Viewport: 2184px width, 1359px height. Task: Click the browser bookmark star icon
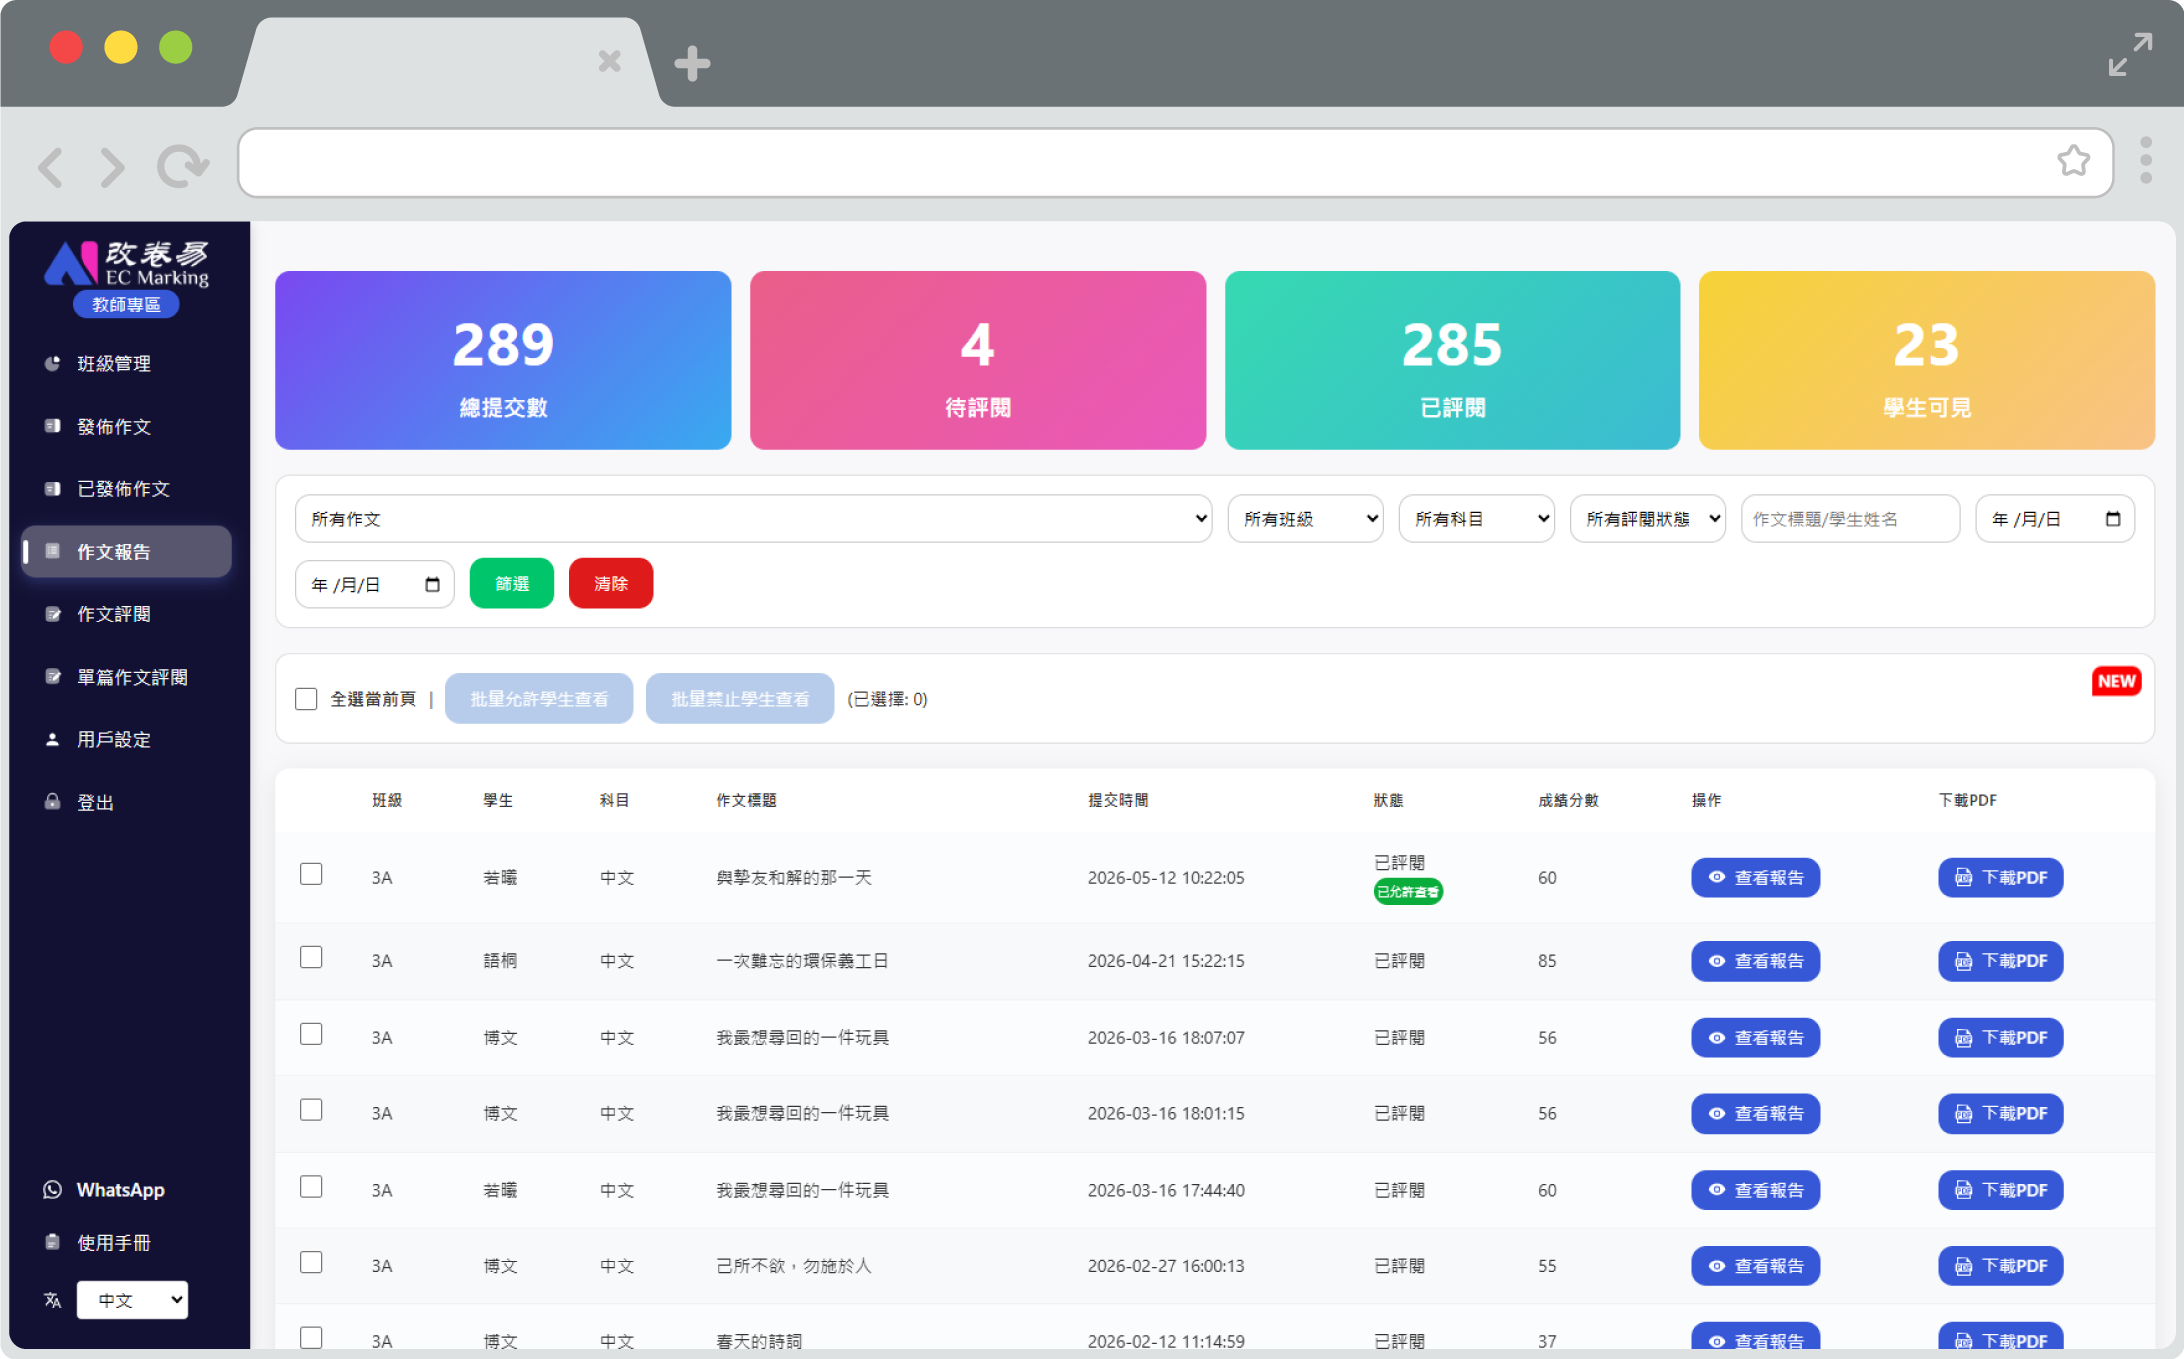(2073, 161)
